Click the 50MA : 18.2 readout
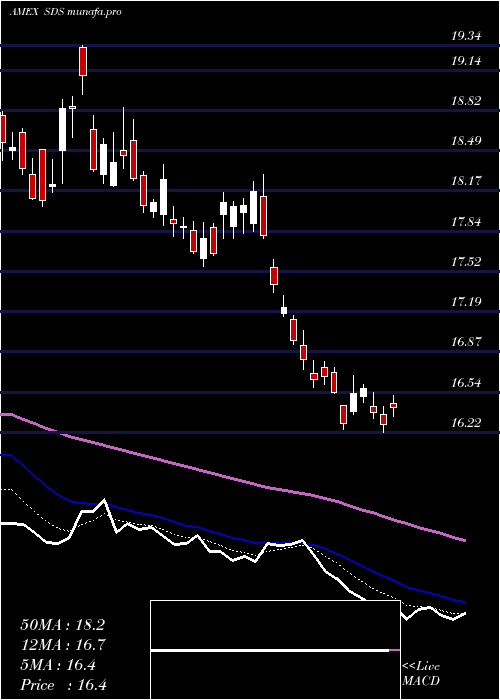 [x=62, y=625]
